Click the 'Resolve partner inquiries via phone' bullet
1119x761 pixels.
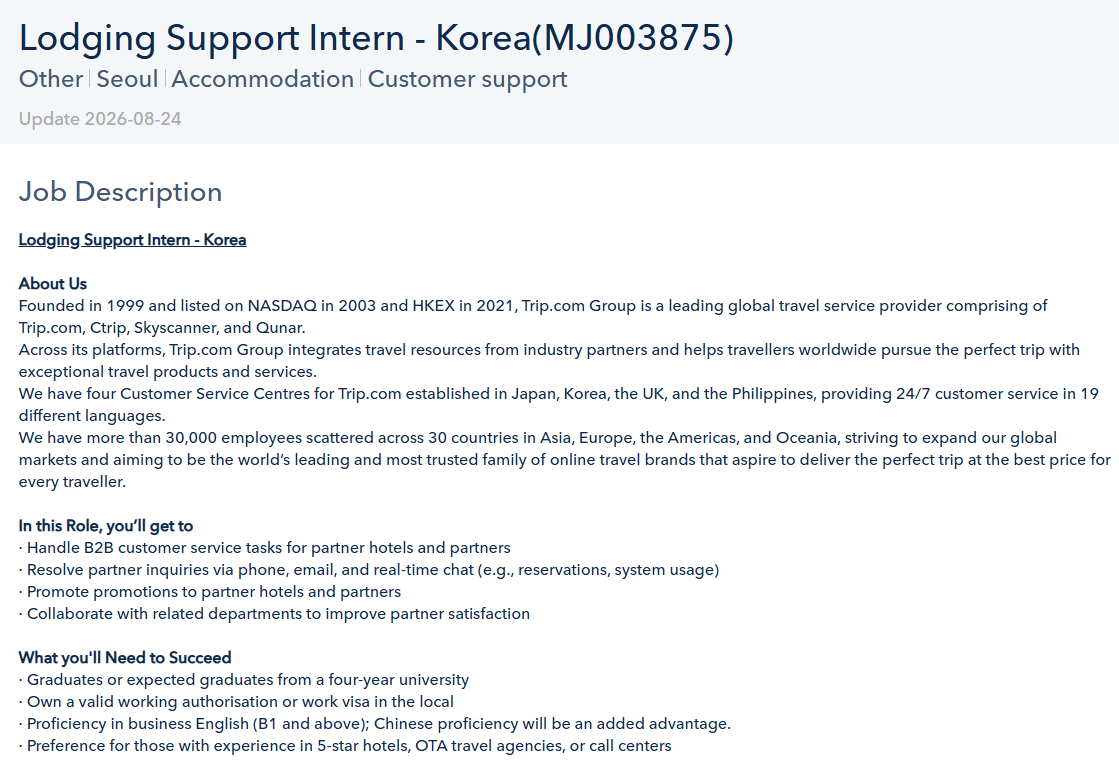369,570
